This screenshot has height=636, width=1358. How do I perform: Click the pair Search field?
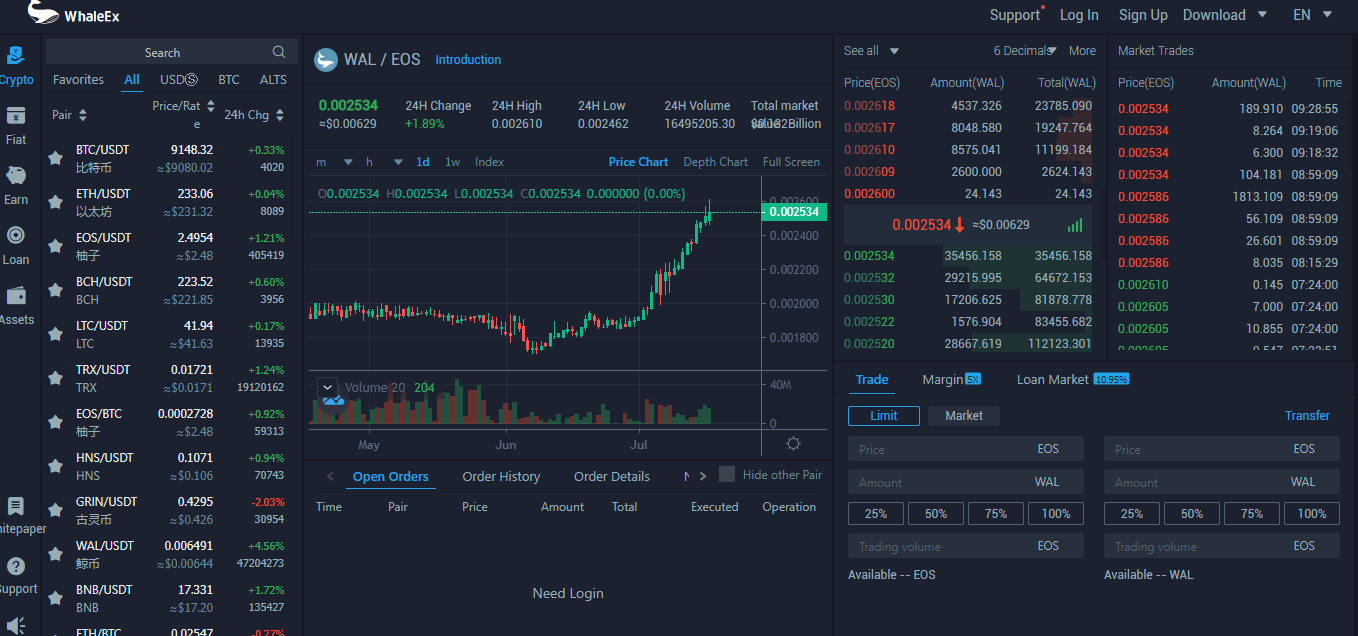pyautogui.click(x=172, y=52)
